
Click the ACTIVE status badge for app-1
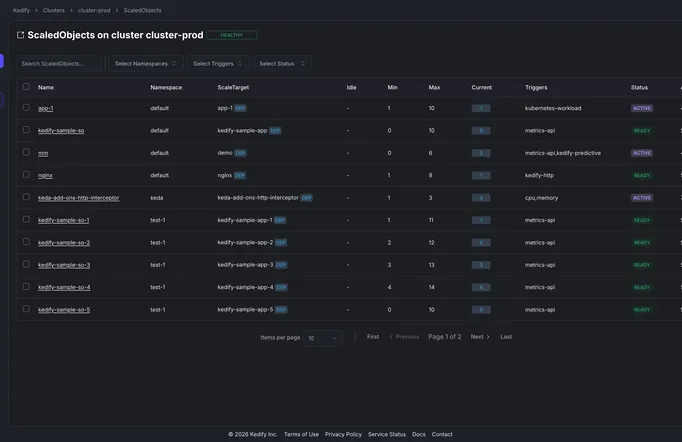[642, 108]
